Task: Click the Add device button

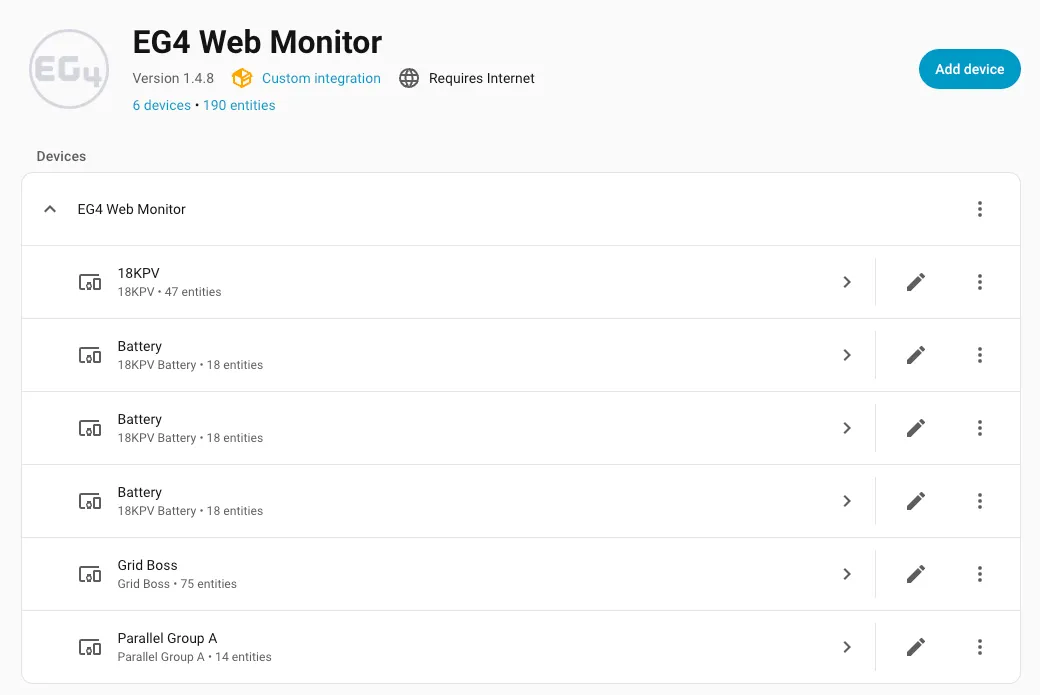Action: pyautogui.click(x=970, y=69)
